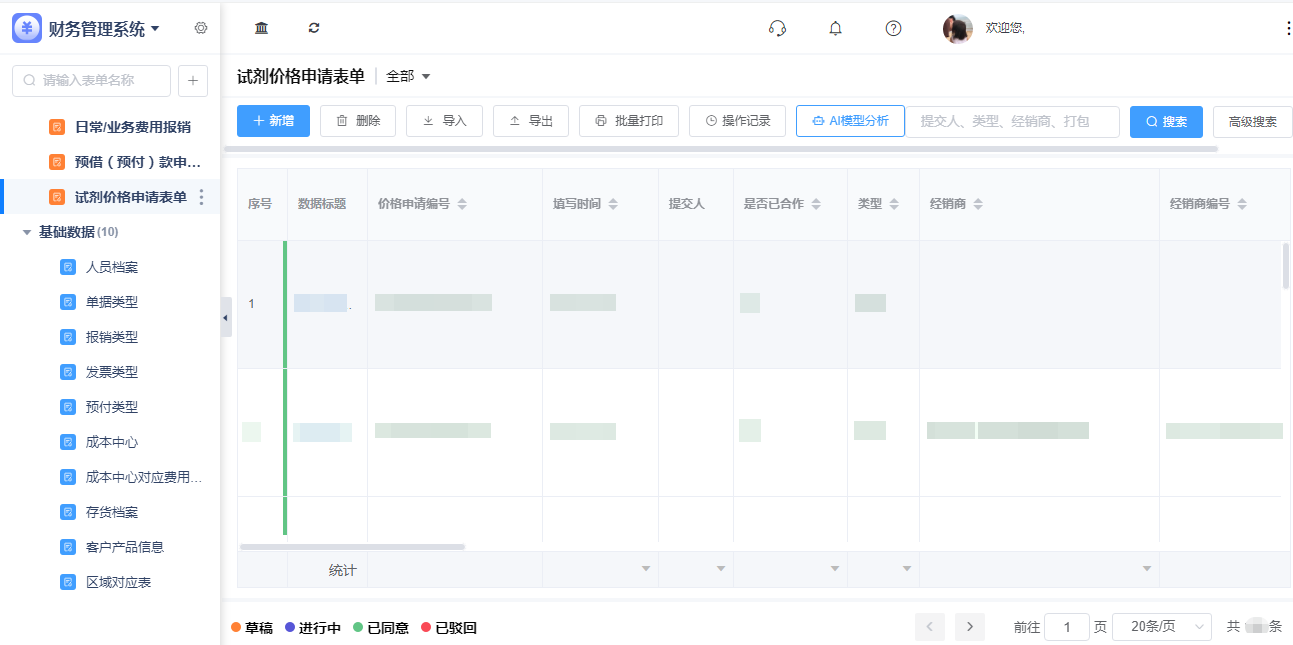Sort by 填写时间 column
The height and width of the screenshot is (645, 1293).
click(613, 204)
